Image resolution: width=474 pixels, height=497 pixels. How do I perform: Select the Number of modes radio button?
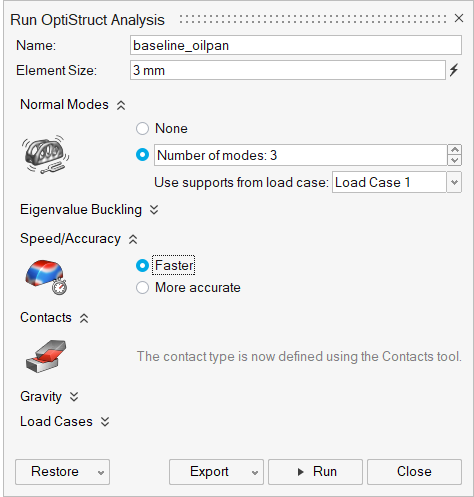(x=142, y=155)
